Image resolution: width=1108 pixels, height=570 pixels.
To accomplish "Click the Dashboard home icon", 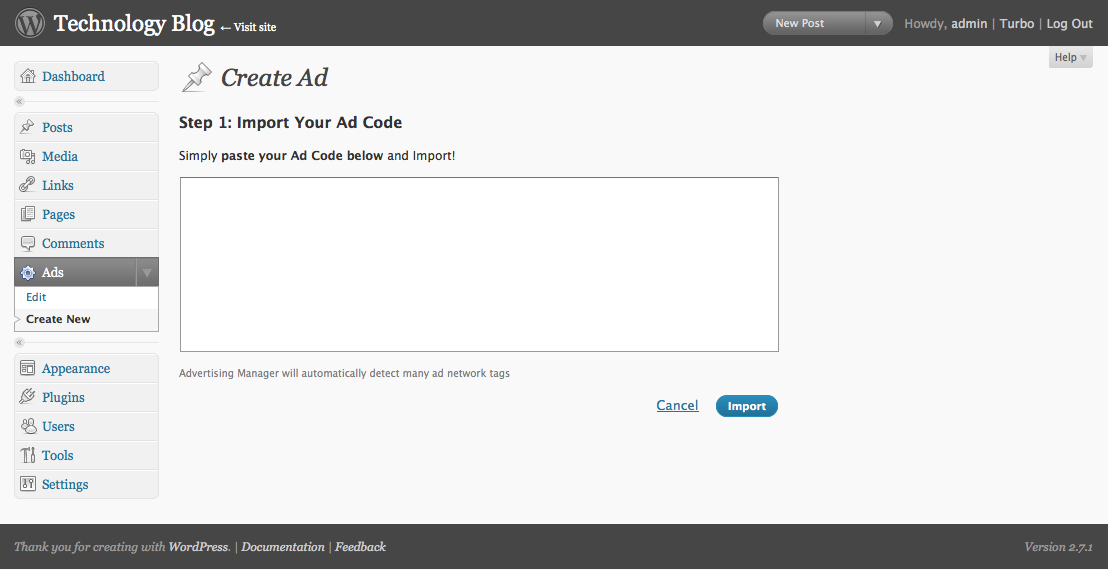I will tap(28, 77).
